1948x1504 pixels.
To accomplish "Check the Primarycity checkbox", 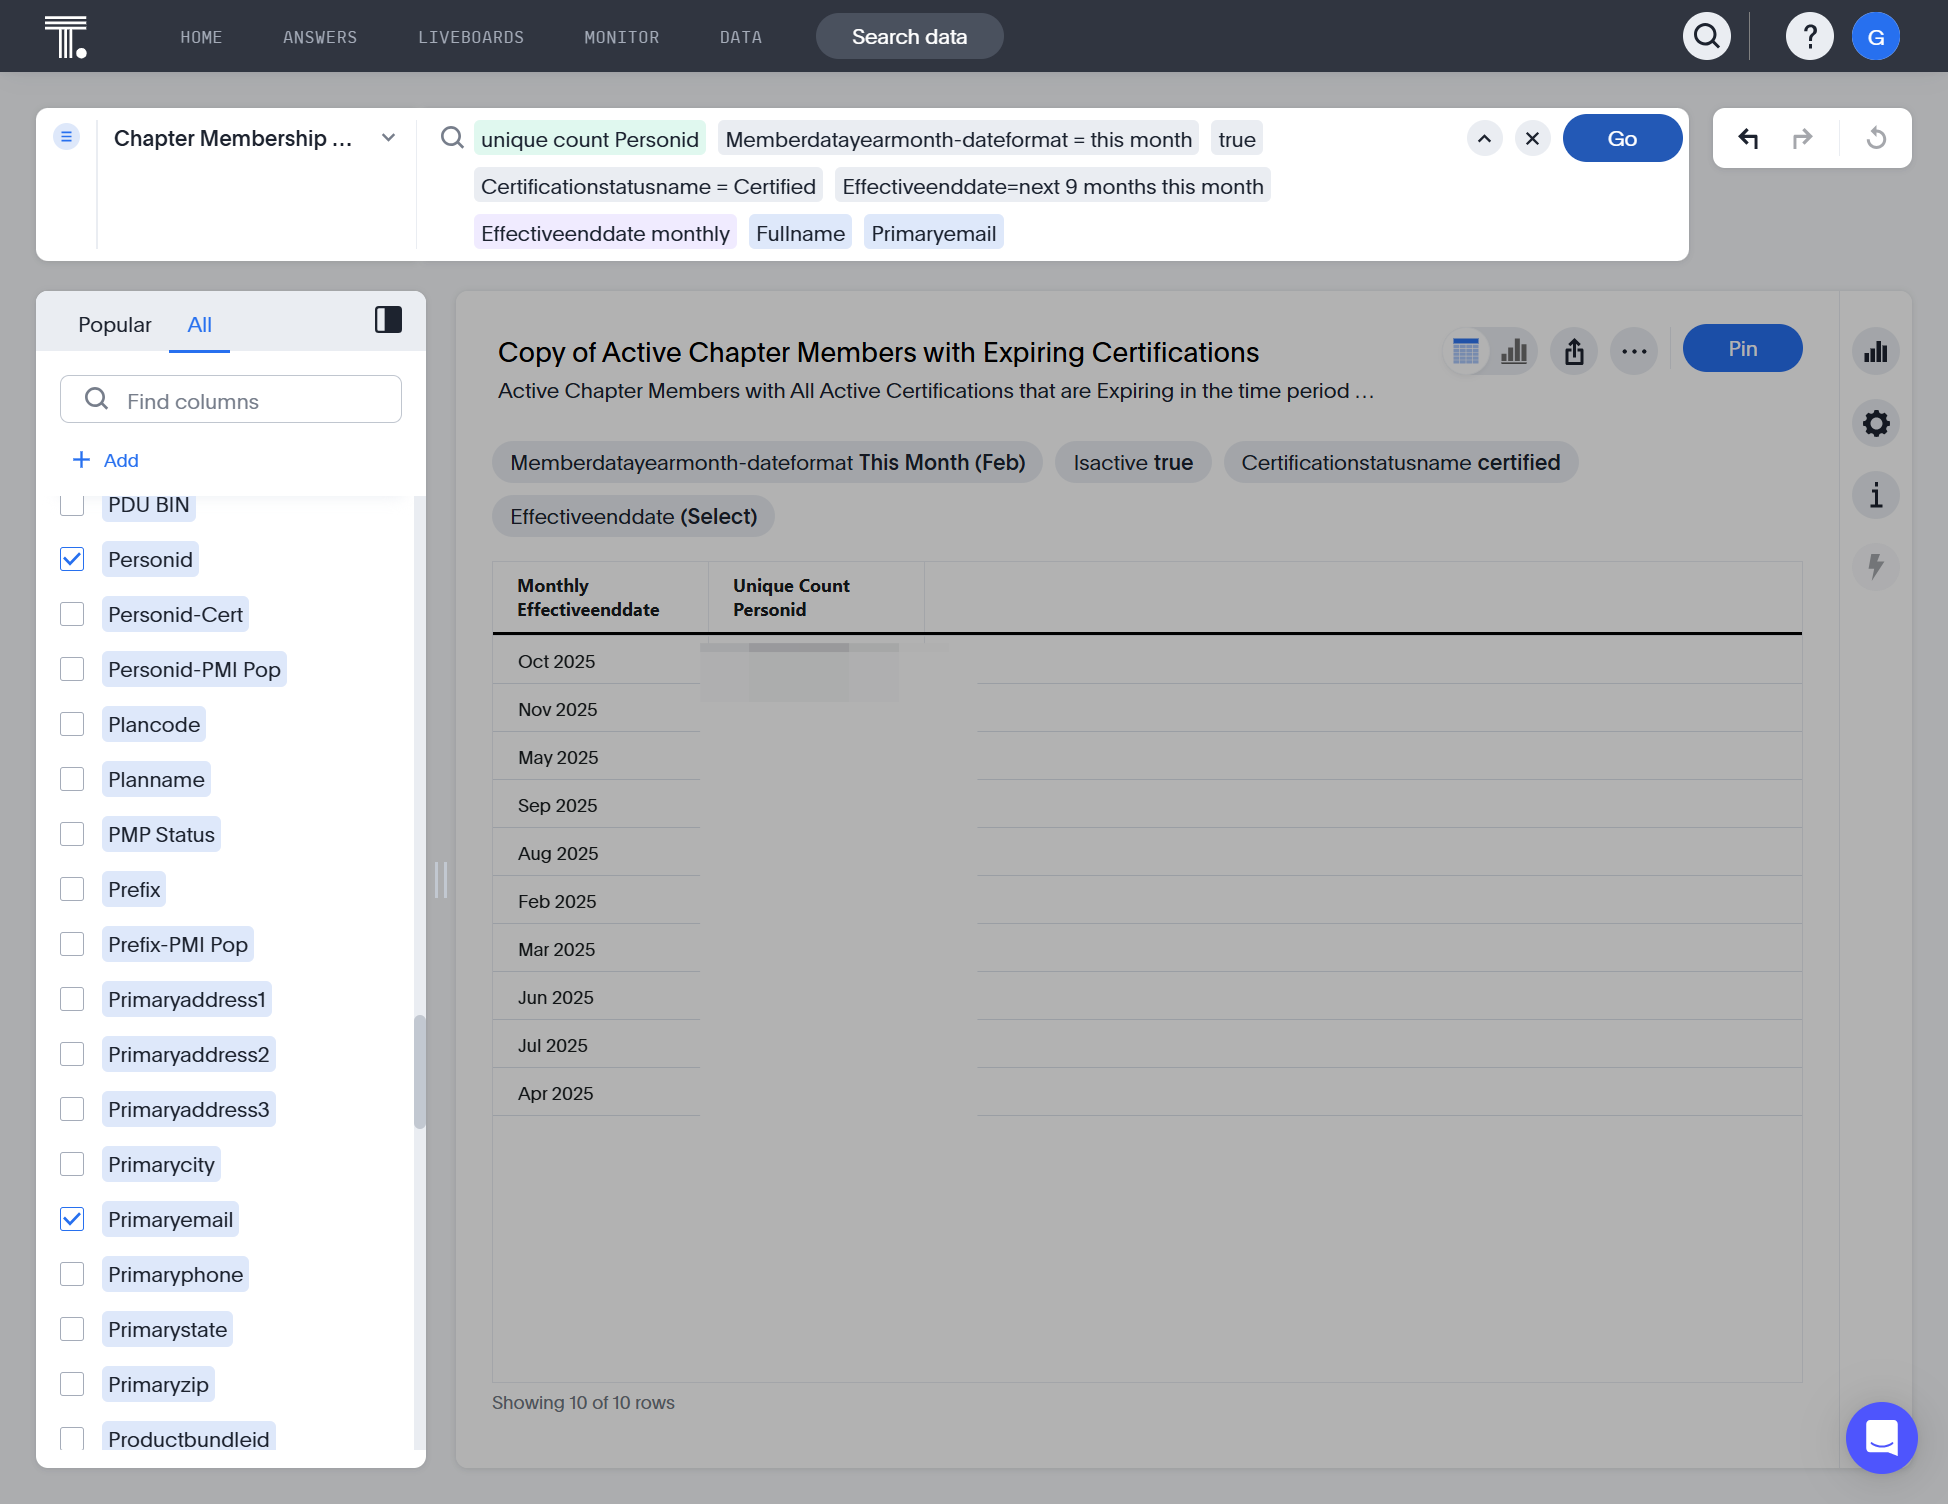I will click(72, 1164).
